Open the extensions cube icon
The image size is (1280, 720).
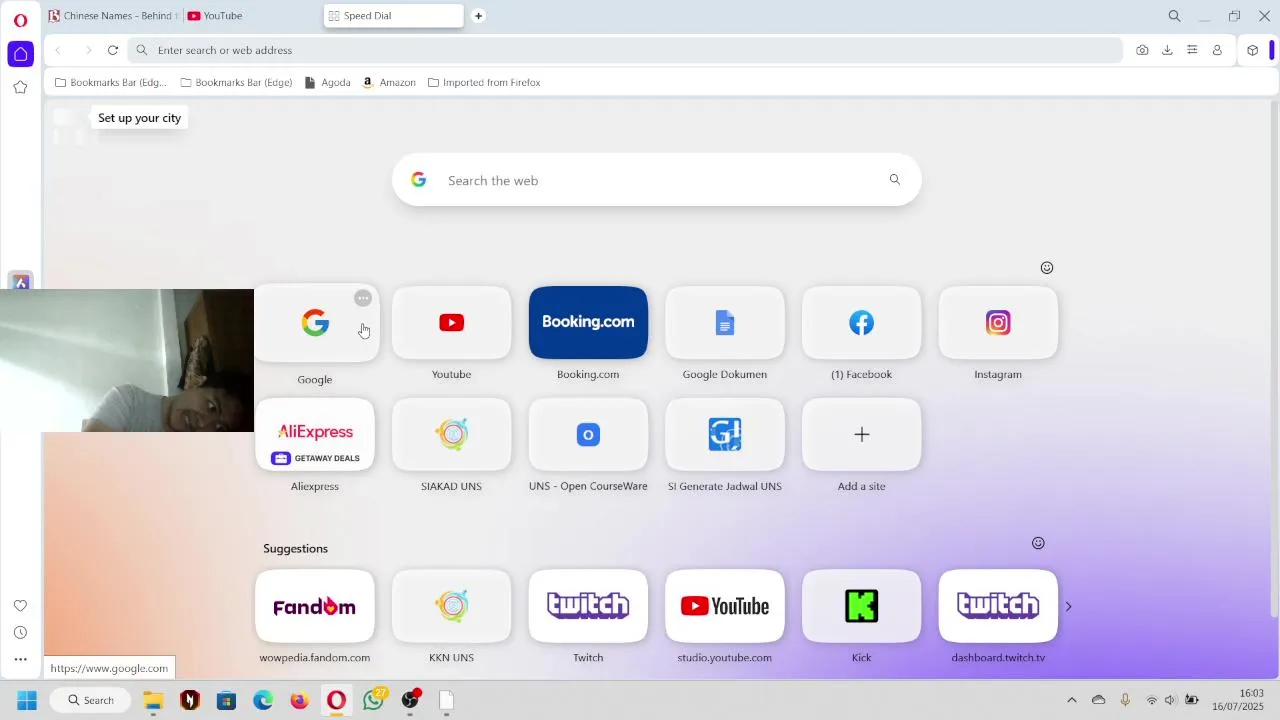click(1252, 50)
